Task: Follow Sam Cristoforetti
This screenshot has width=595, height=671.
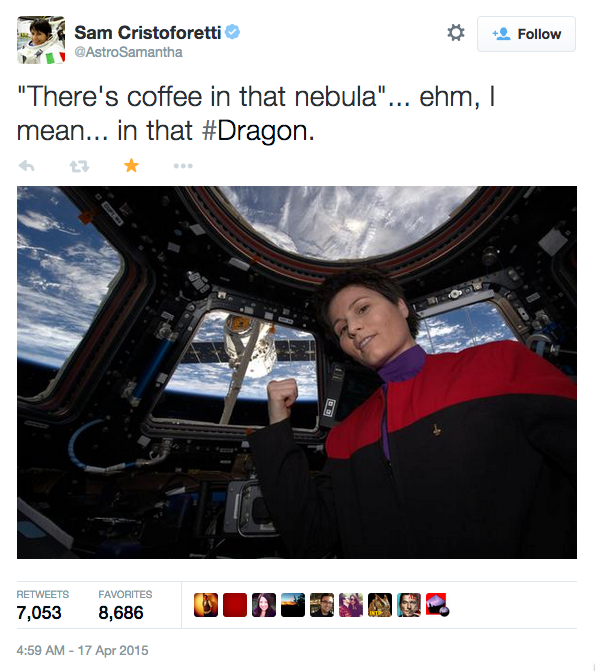Action: 526,34
